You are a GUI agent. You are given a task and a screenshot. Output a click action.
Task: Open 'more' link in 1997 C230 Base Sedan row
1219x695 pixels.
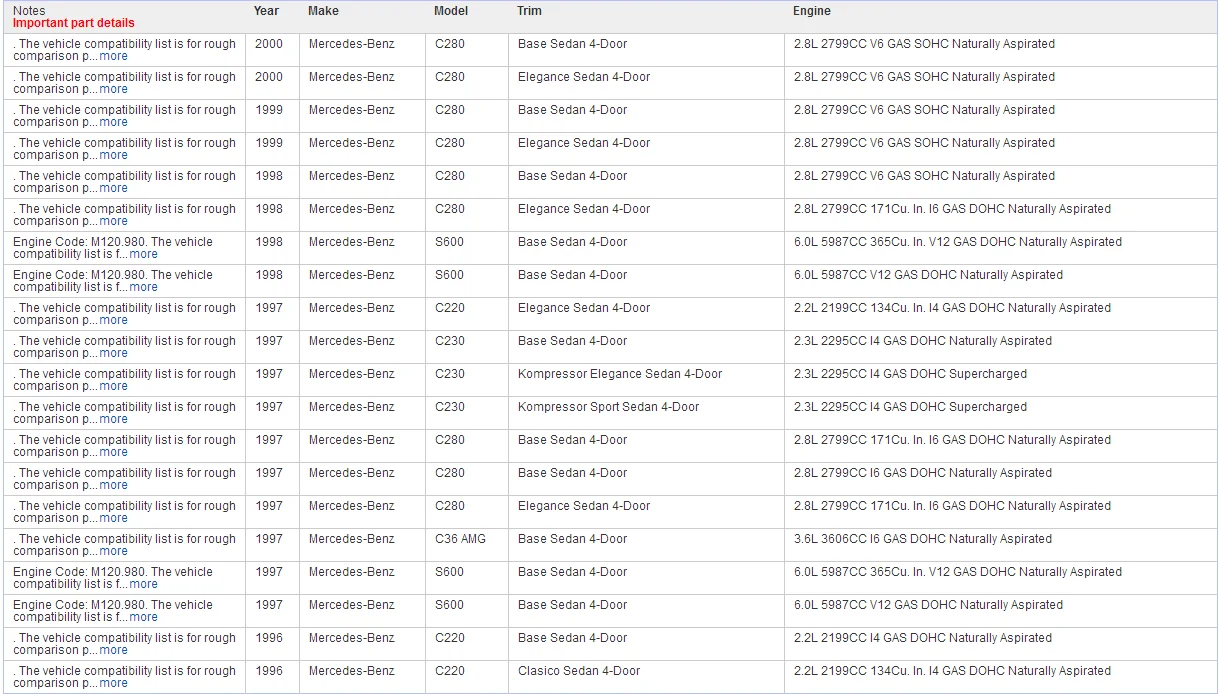click(x=113, y=353)
